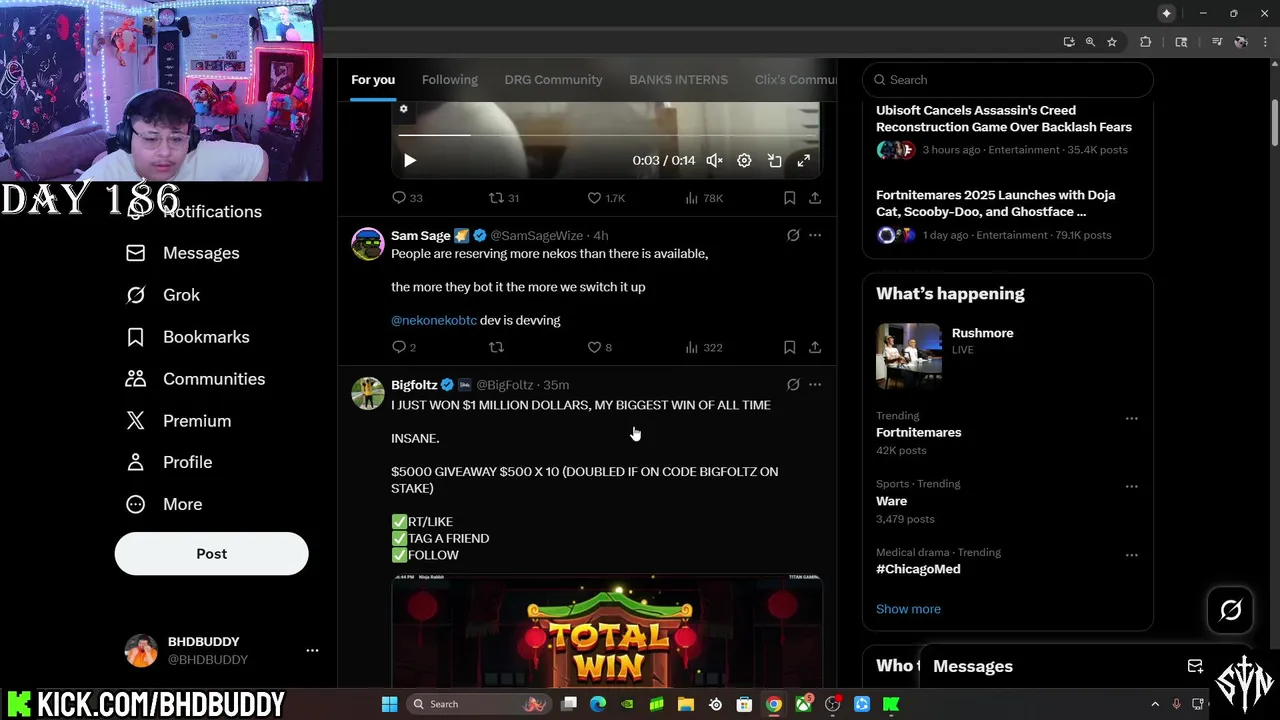Switch to the Following tab

point(450,80)
